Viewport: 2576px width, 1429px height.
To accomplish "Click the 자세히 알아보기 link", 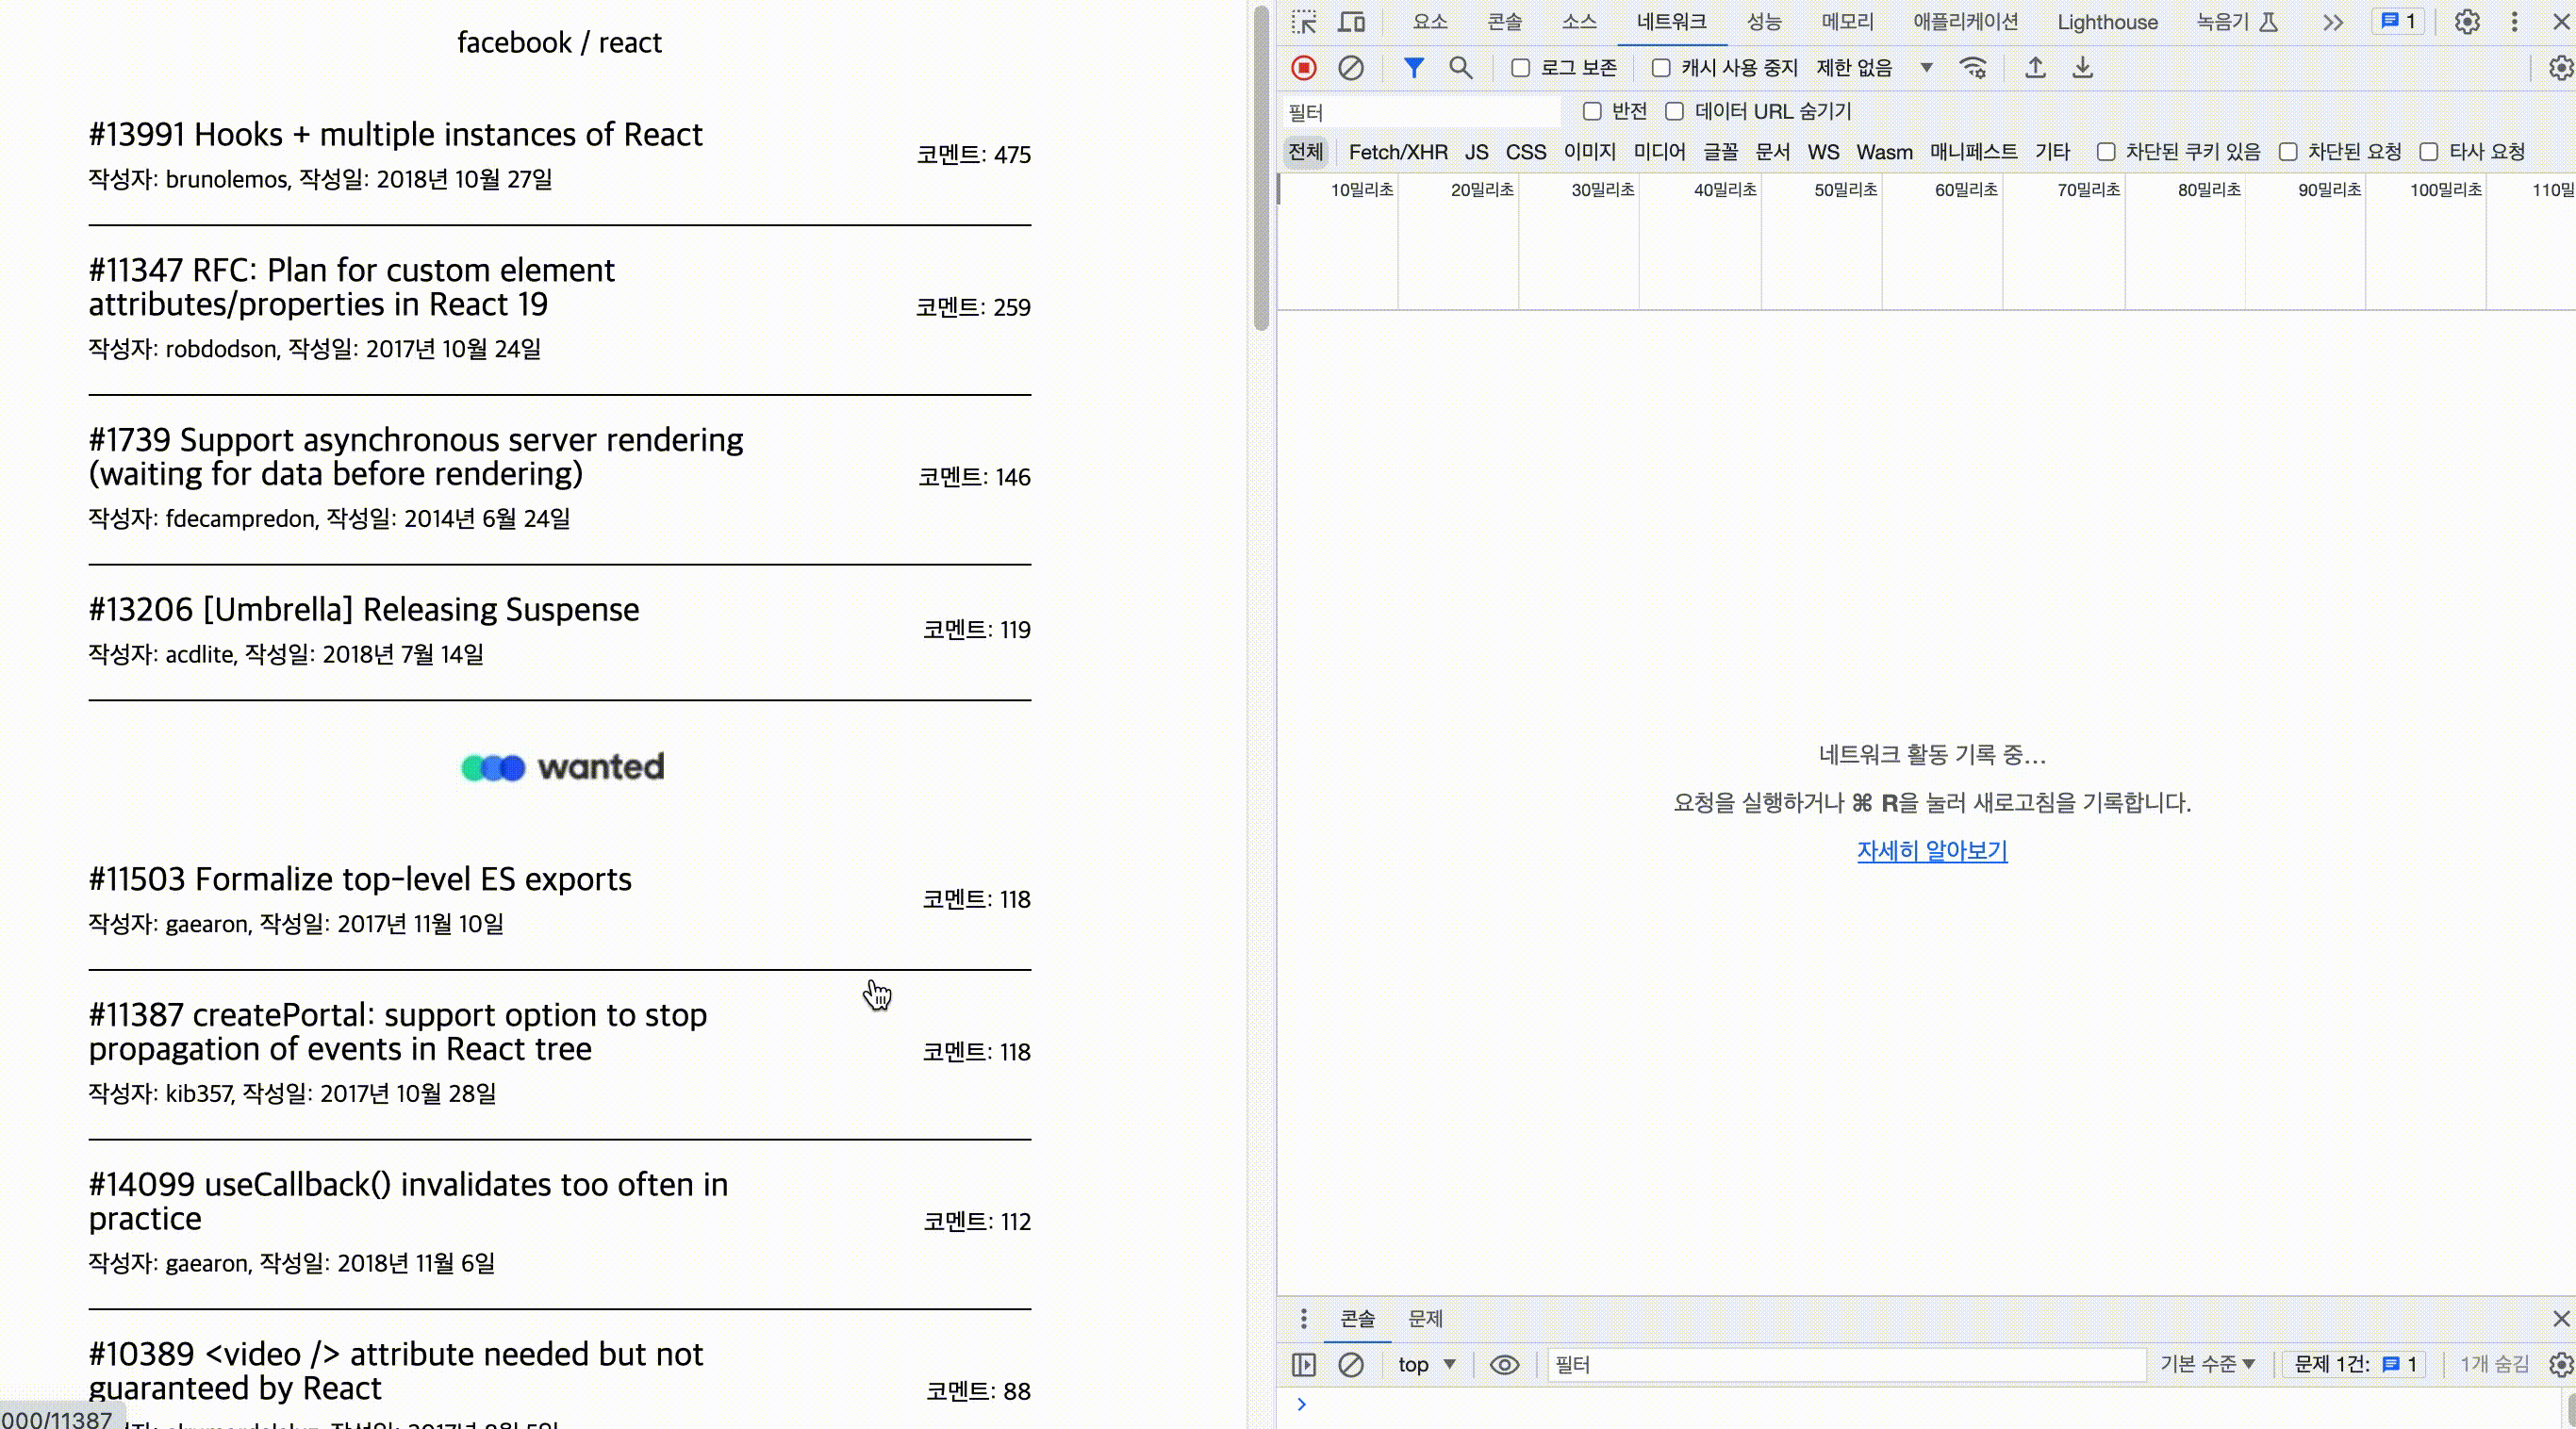I will pyautogui.click(x=1931, y=851).
